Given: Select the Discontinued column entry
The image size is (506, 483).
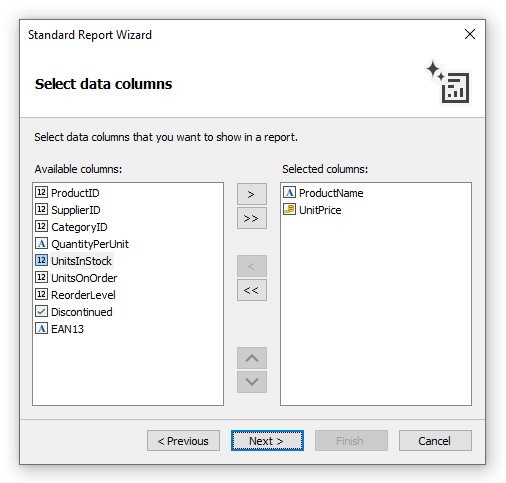Looking at the screenshot, I should pos(82,312).
